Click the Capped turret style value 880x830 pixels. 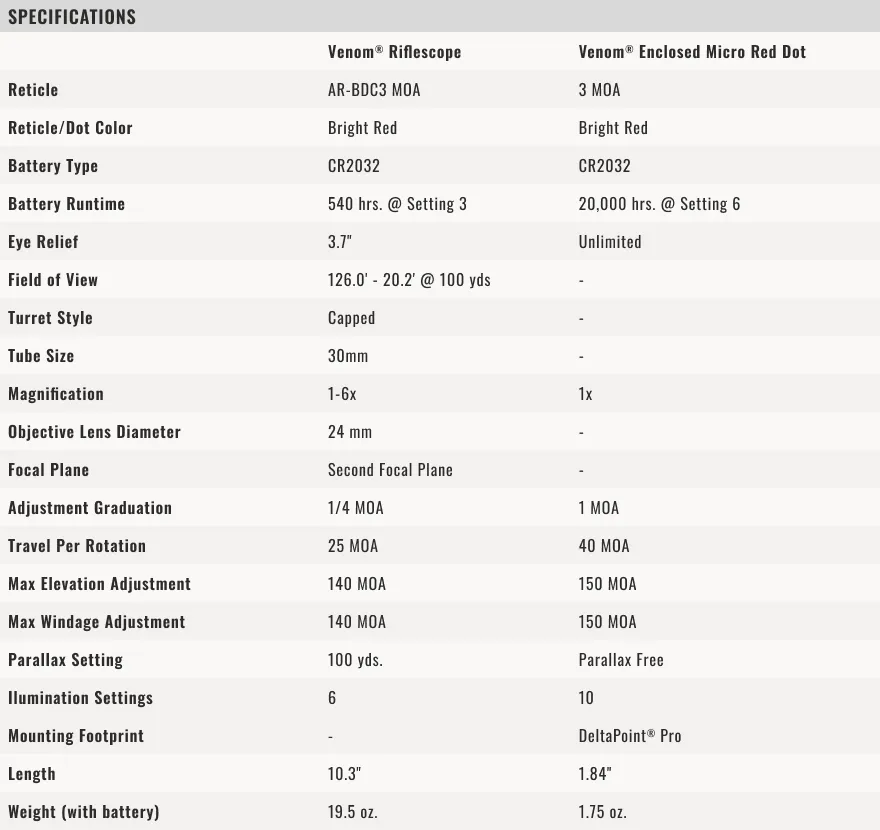coord(351,318)
